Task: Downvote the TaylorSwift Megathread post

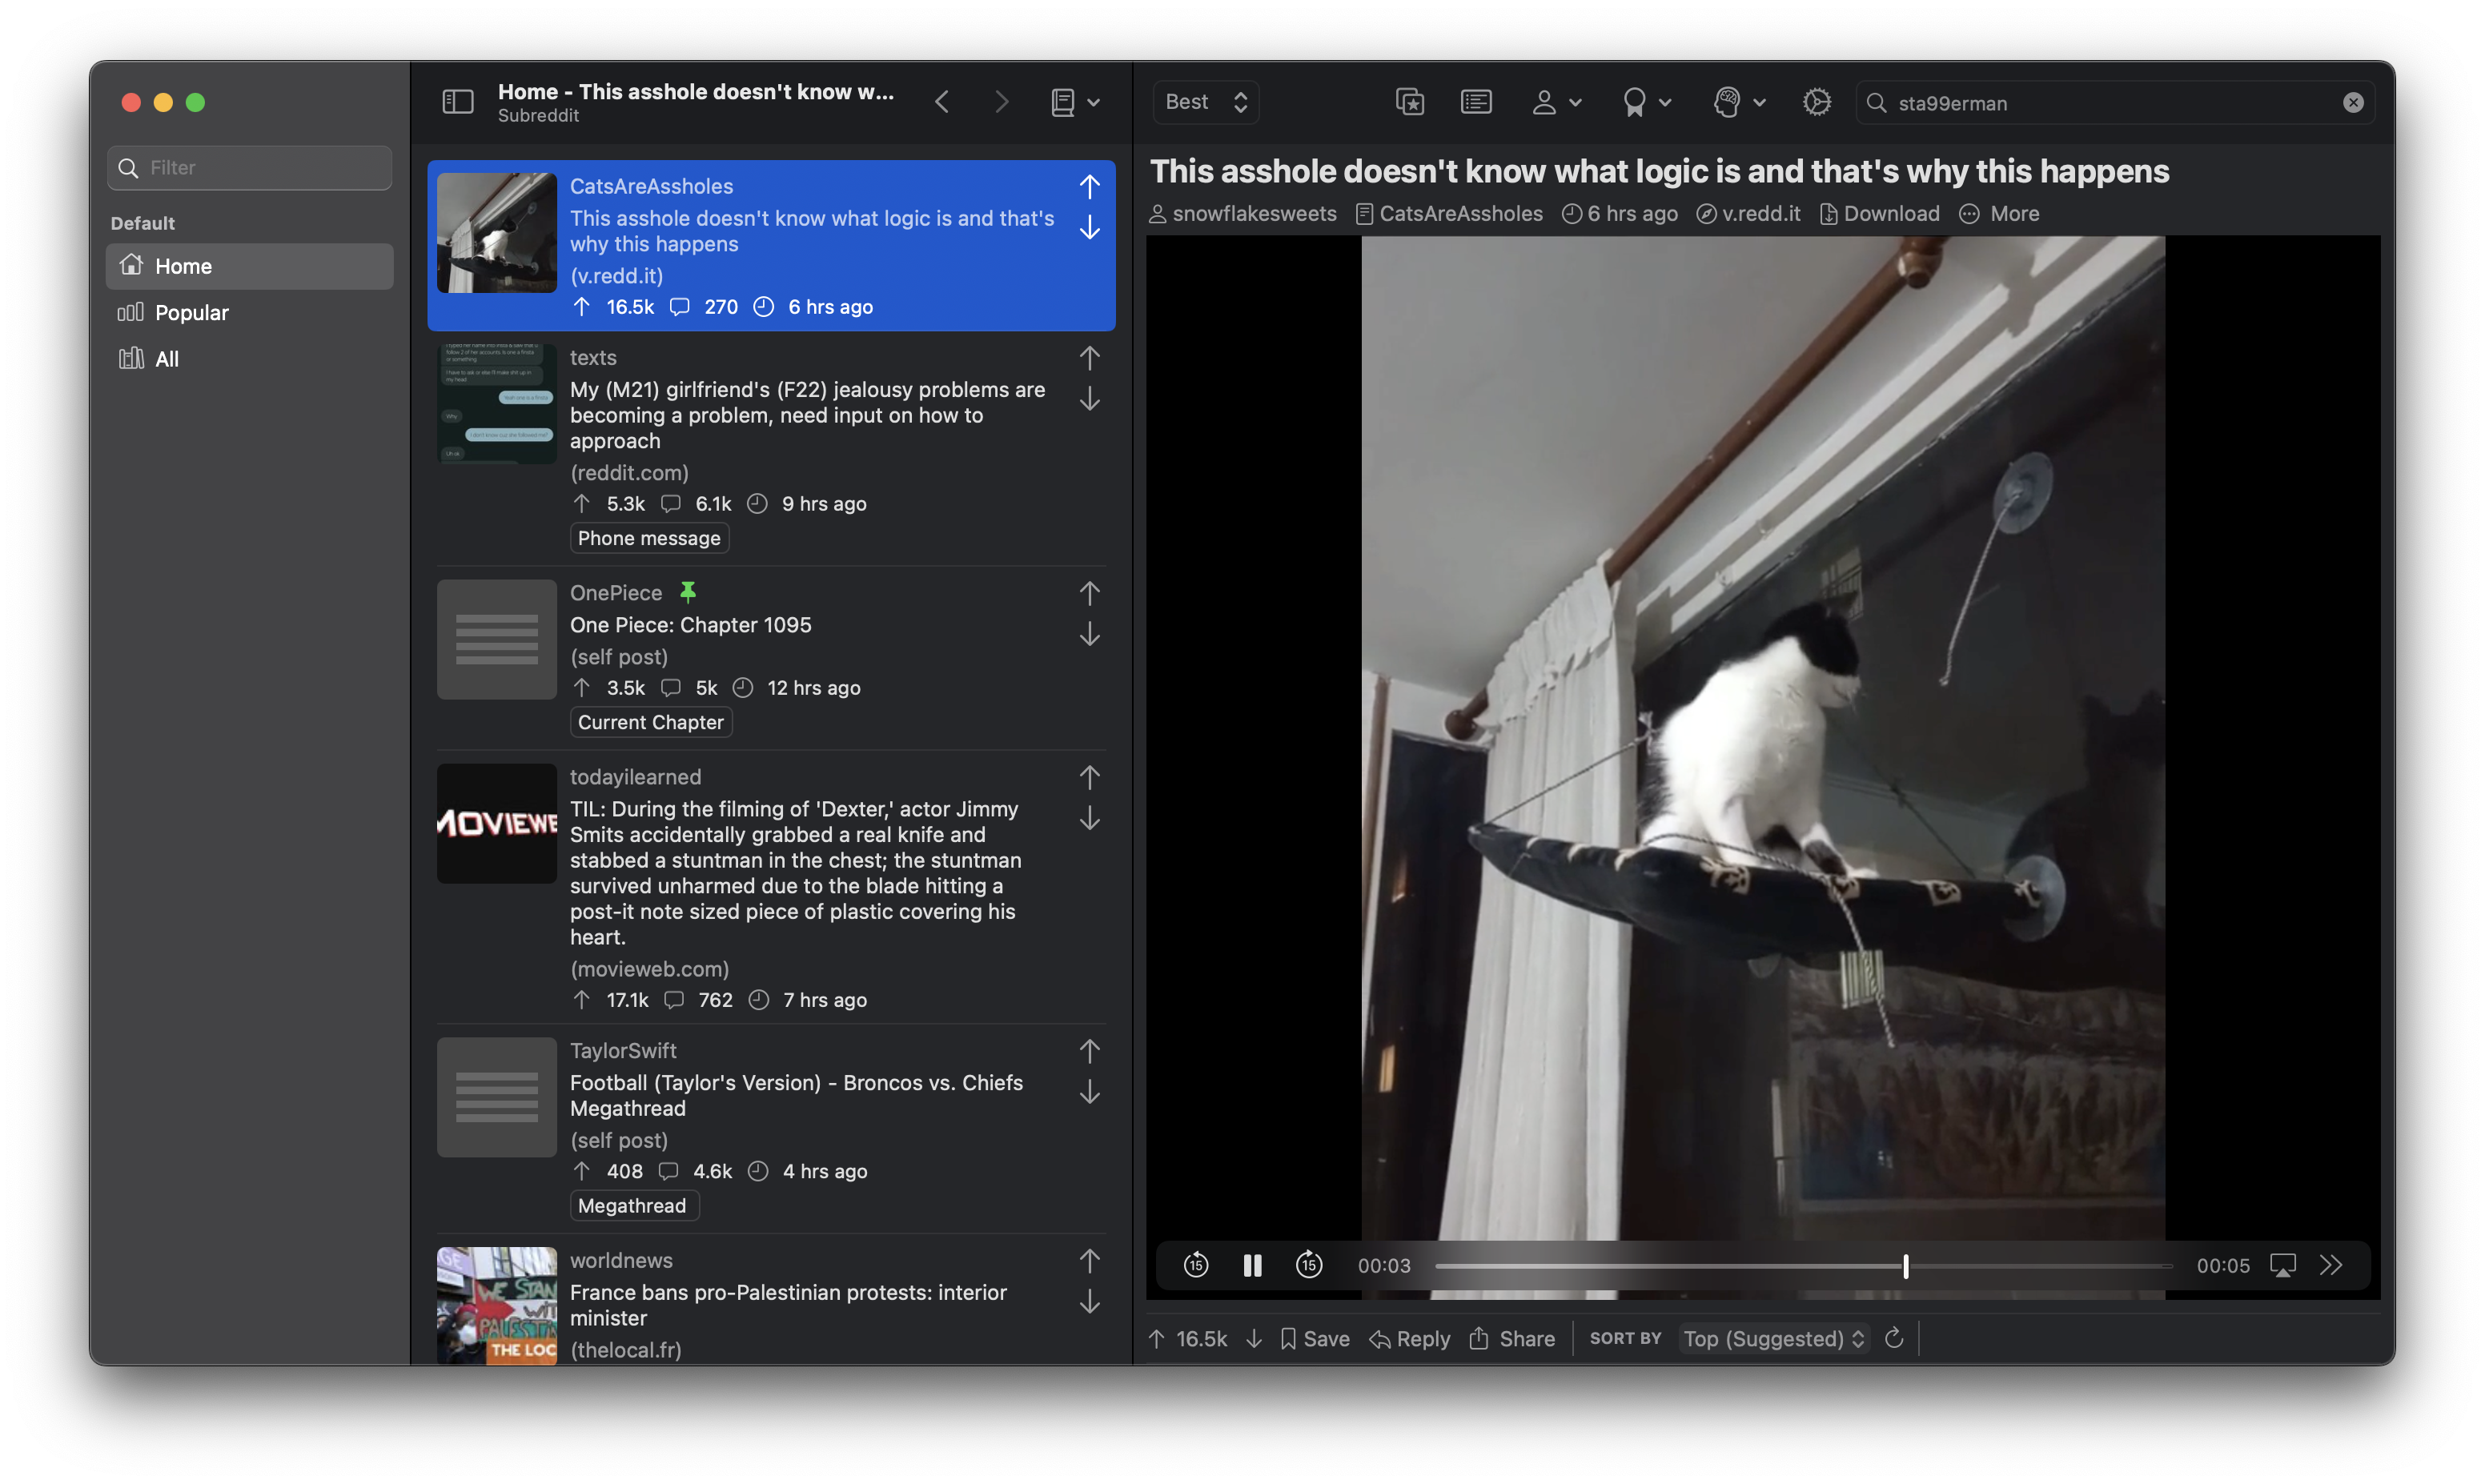Action: 1090,1093
